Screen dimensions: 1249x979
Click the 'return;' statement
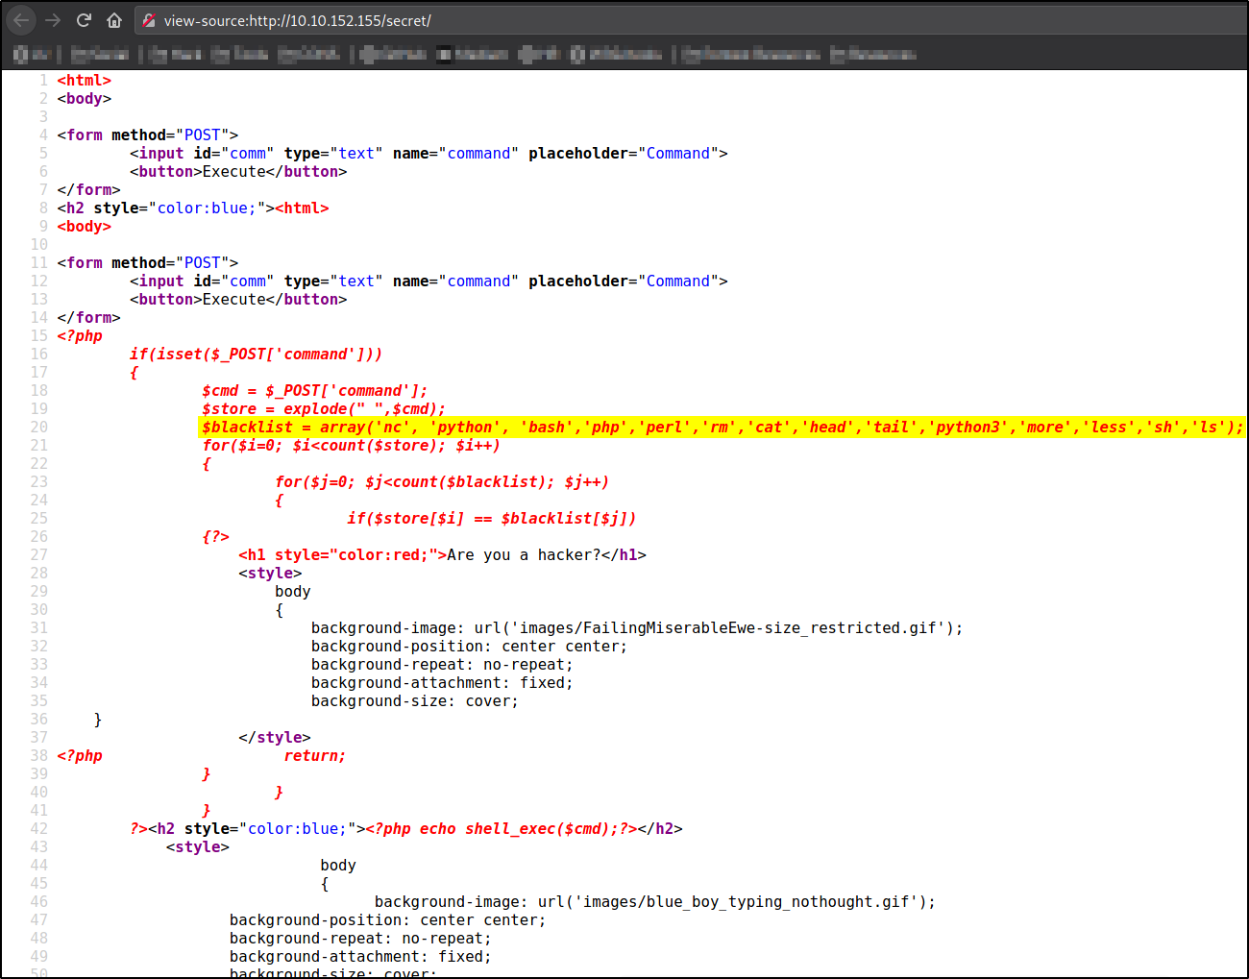pyautogui.click(x=314, y=756)
